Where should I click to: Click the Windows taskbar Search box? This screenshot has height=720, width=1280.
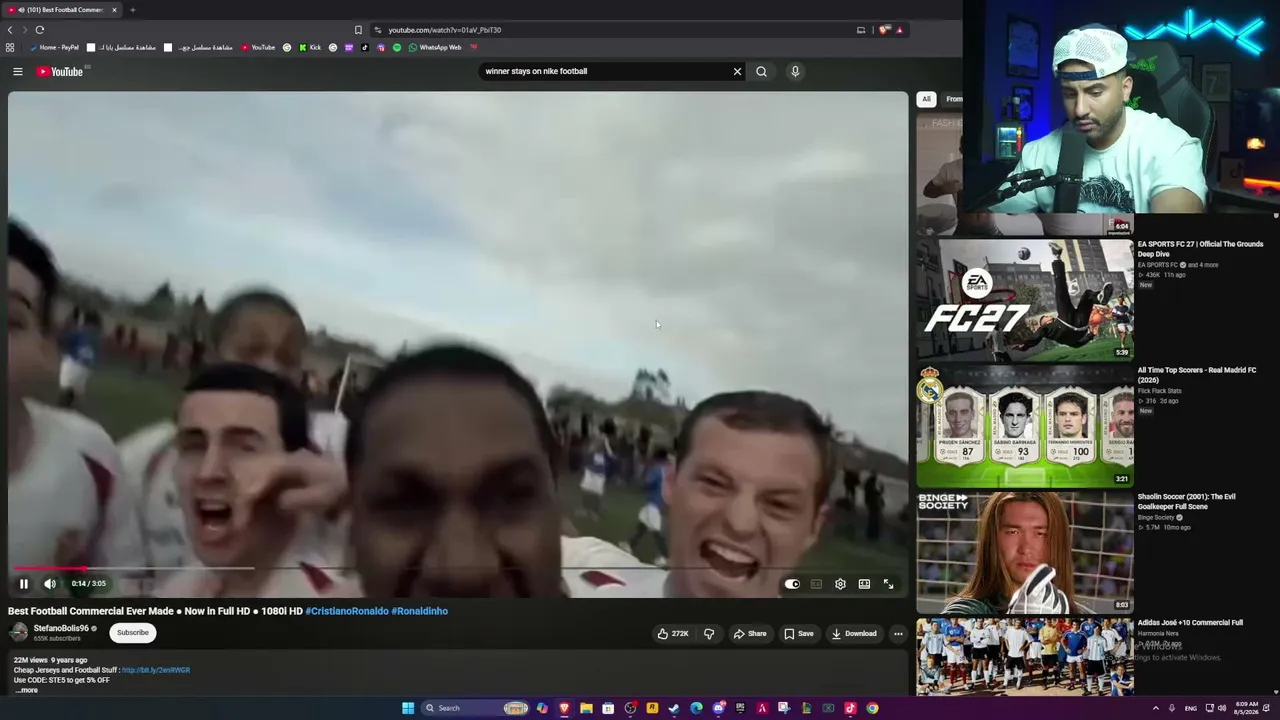(475, 708)
